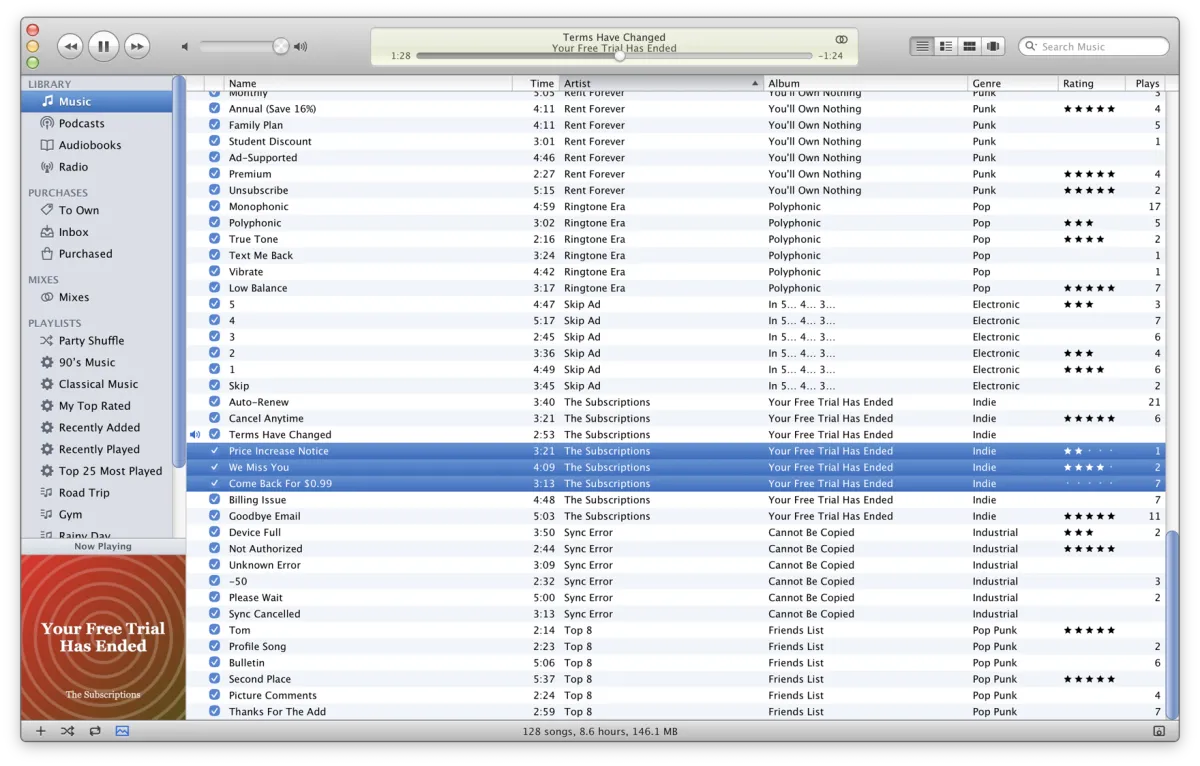Image resolution: width=1200 pixels, height=766 pixels.
Task: Open Road Trip playlist
Action: point(97,492)
